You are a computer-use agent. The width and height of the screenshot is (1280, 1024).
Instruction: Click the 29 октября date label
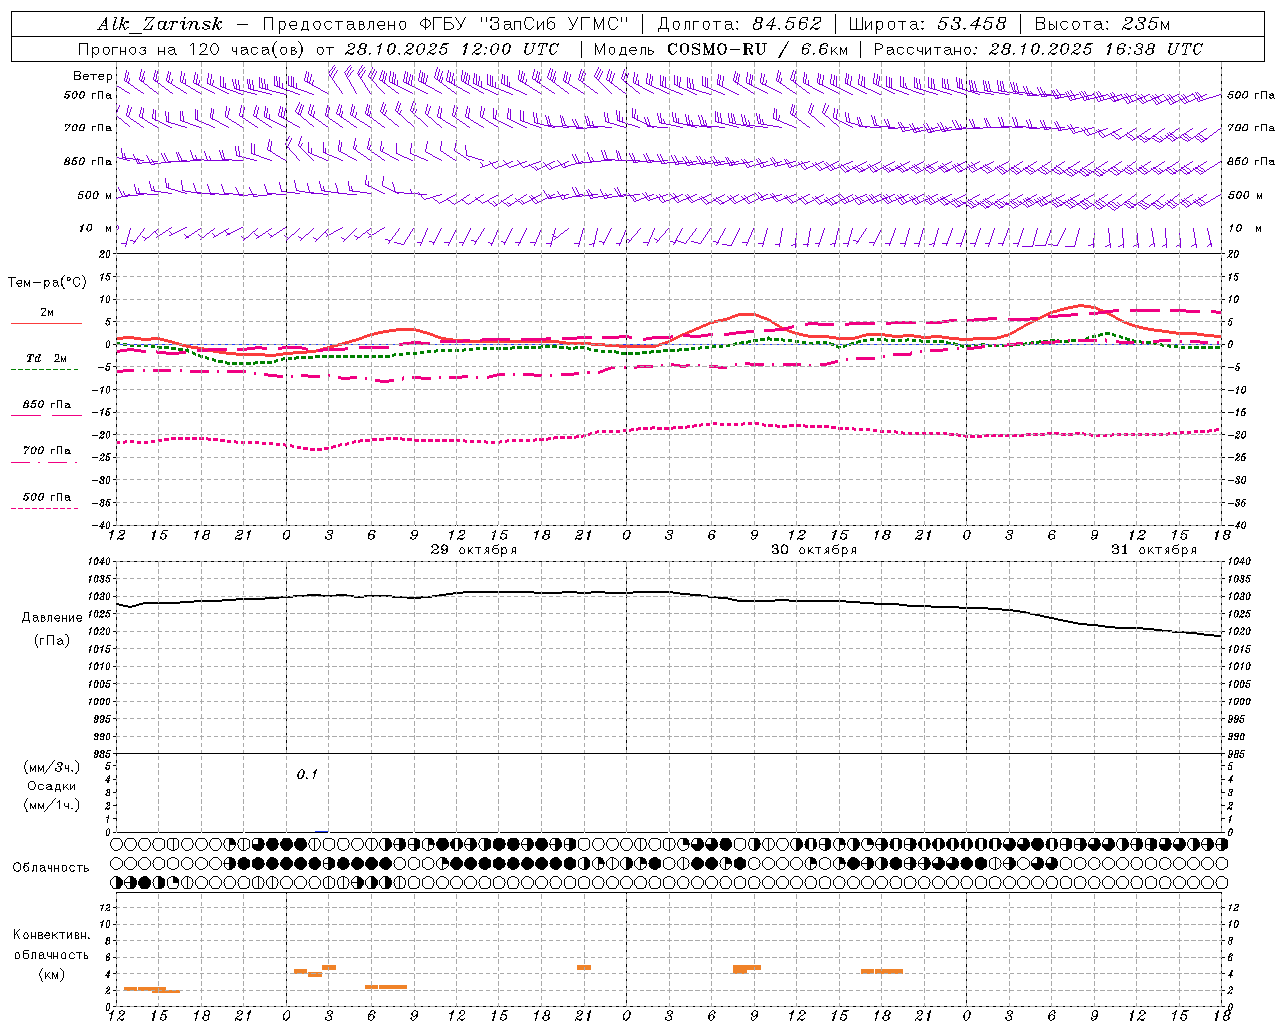474,550
